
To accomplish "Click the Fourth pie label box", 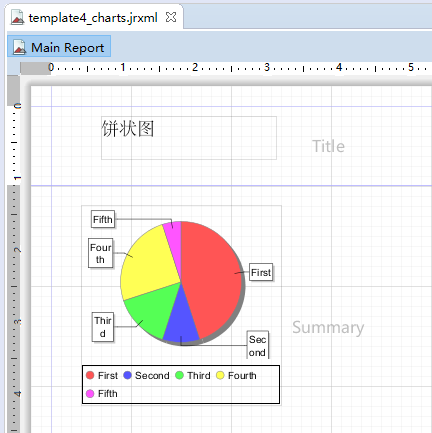I will 100,253.
